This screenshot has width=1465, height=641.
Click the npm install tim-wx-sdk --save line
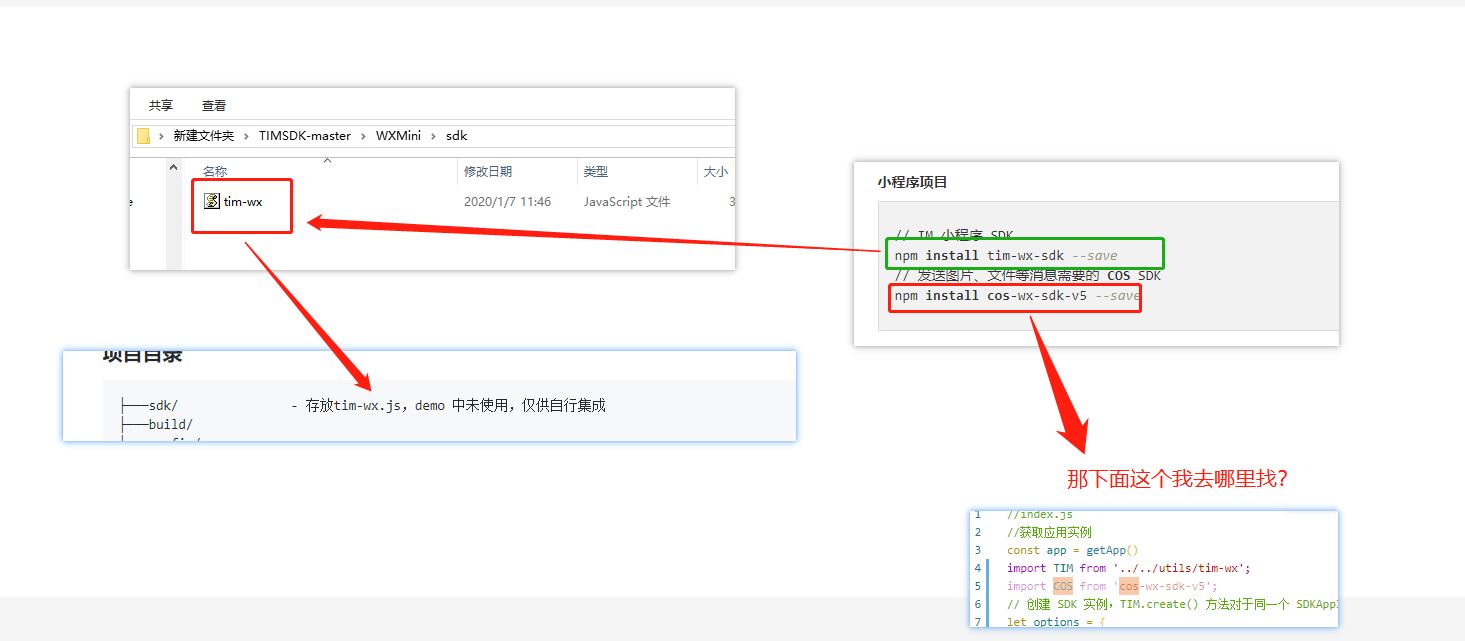click(x=1006, y=256)
